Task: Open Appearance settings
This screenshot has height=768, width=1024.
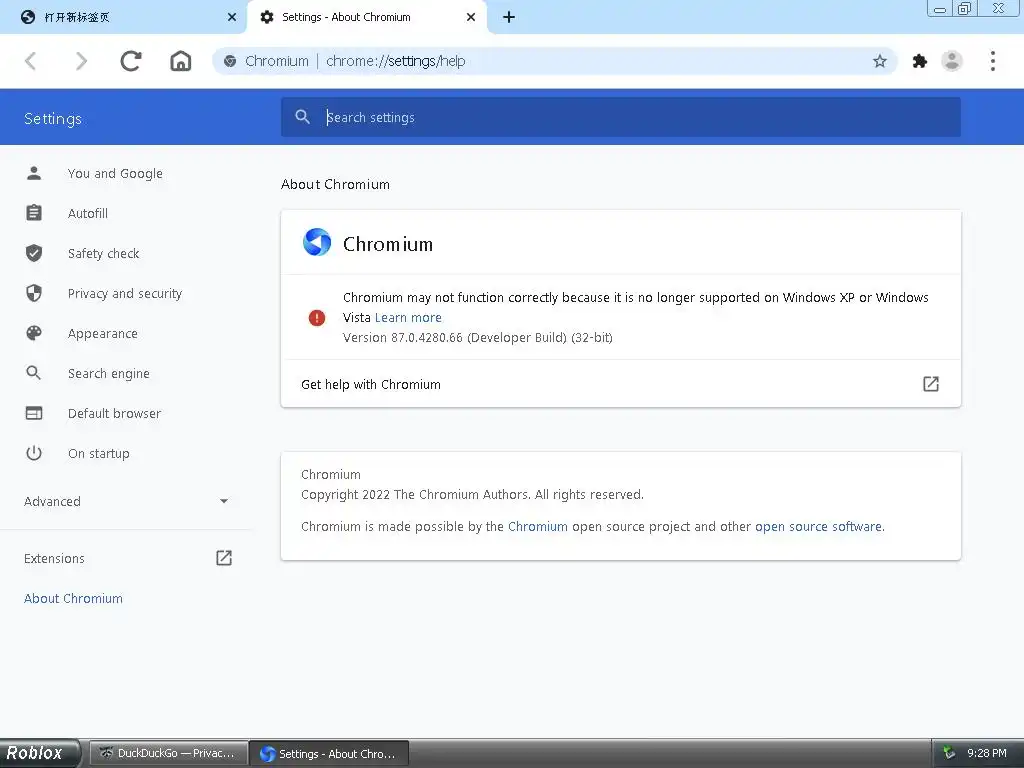Action: 103,333
